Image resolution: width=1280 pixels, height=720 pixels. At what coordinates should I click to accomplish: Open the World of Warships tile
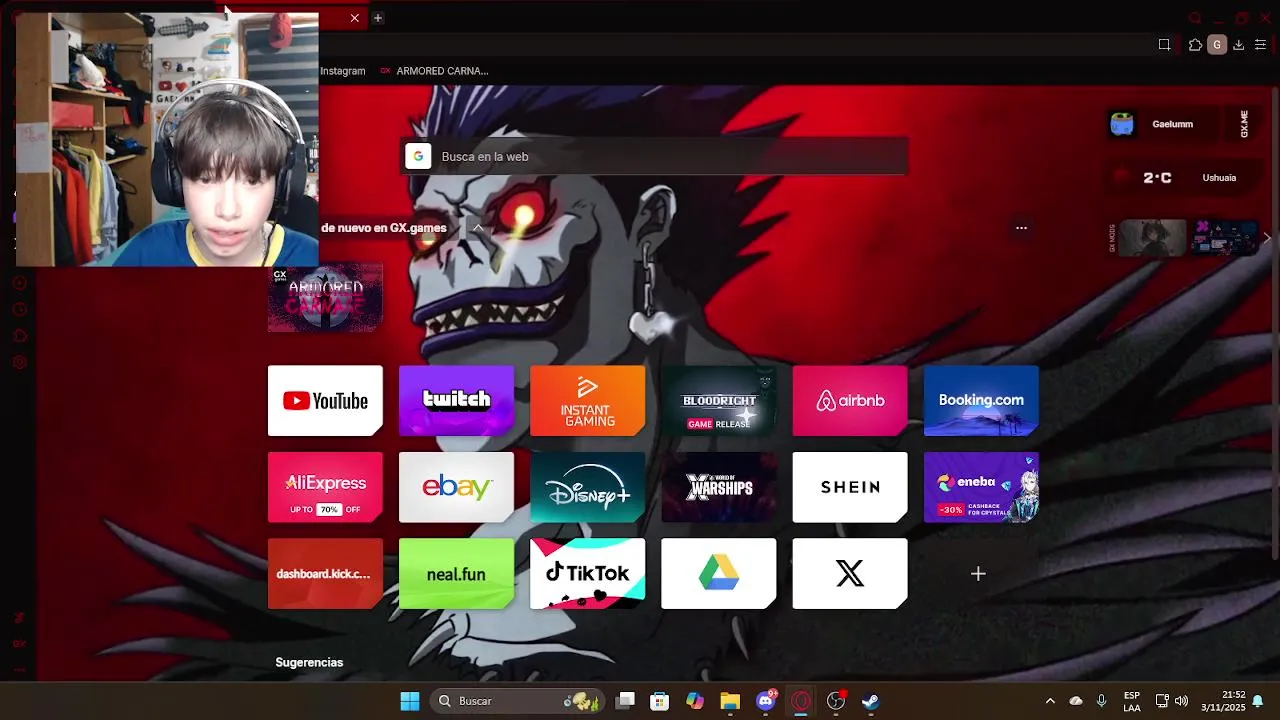pyautogui.click(x=718, y=487)
